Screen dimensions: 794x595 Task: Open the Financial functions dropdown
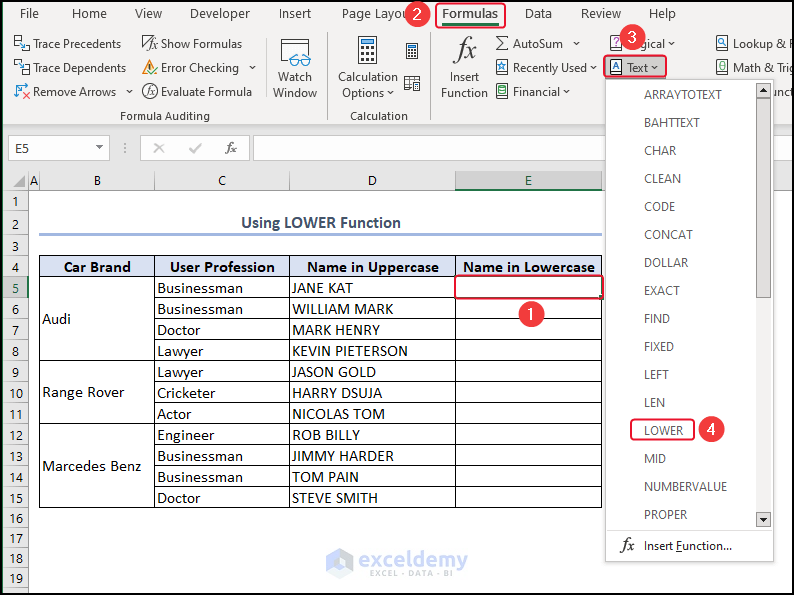pos(566,92)
